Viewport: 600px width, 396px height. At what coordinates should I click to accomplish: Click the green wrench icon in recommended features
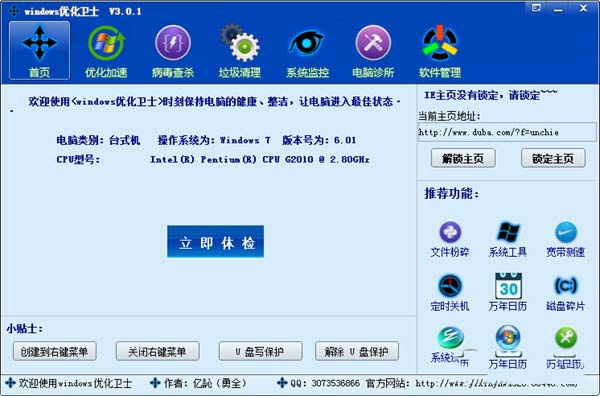[566, 338]
